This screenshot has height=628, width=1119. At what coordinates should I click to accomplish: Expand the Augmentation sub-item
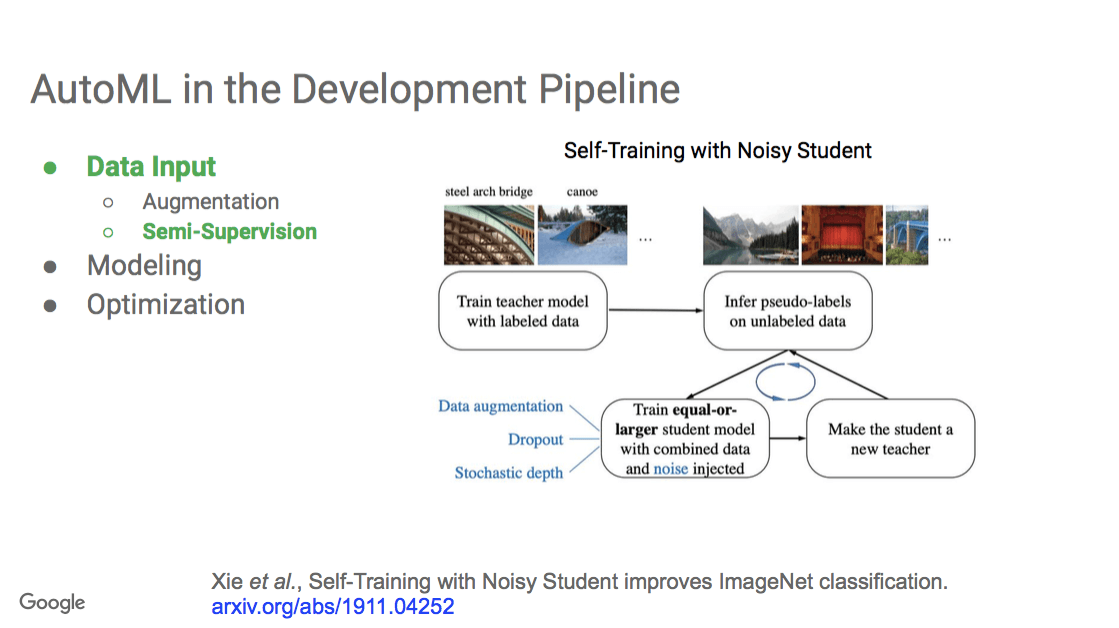click(210, 201)
